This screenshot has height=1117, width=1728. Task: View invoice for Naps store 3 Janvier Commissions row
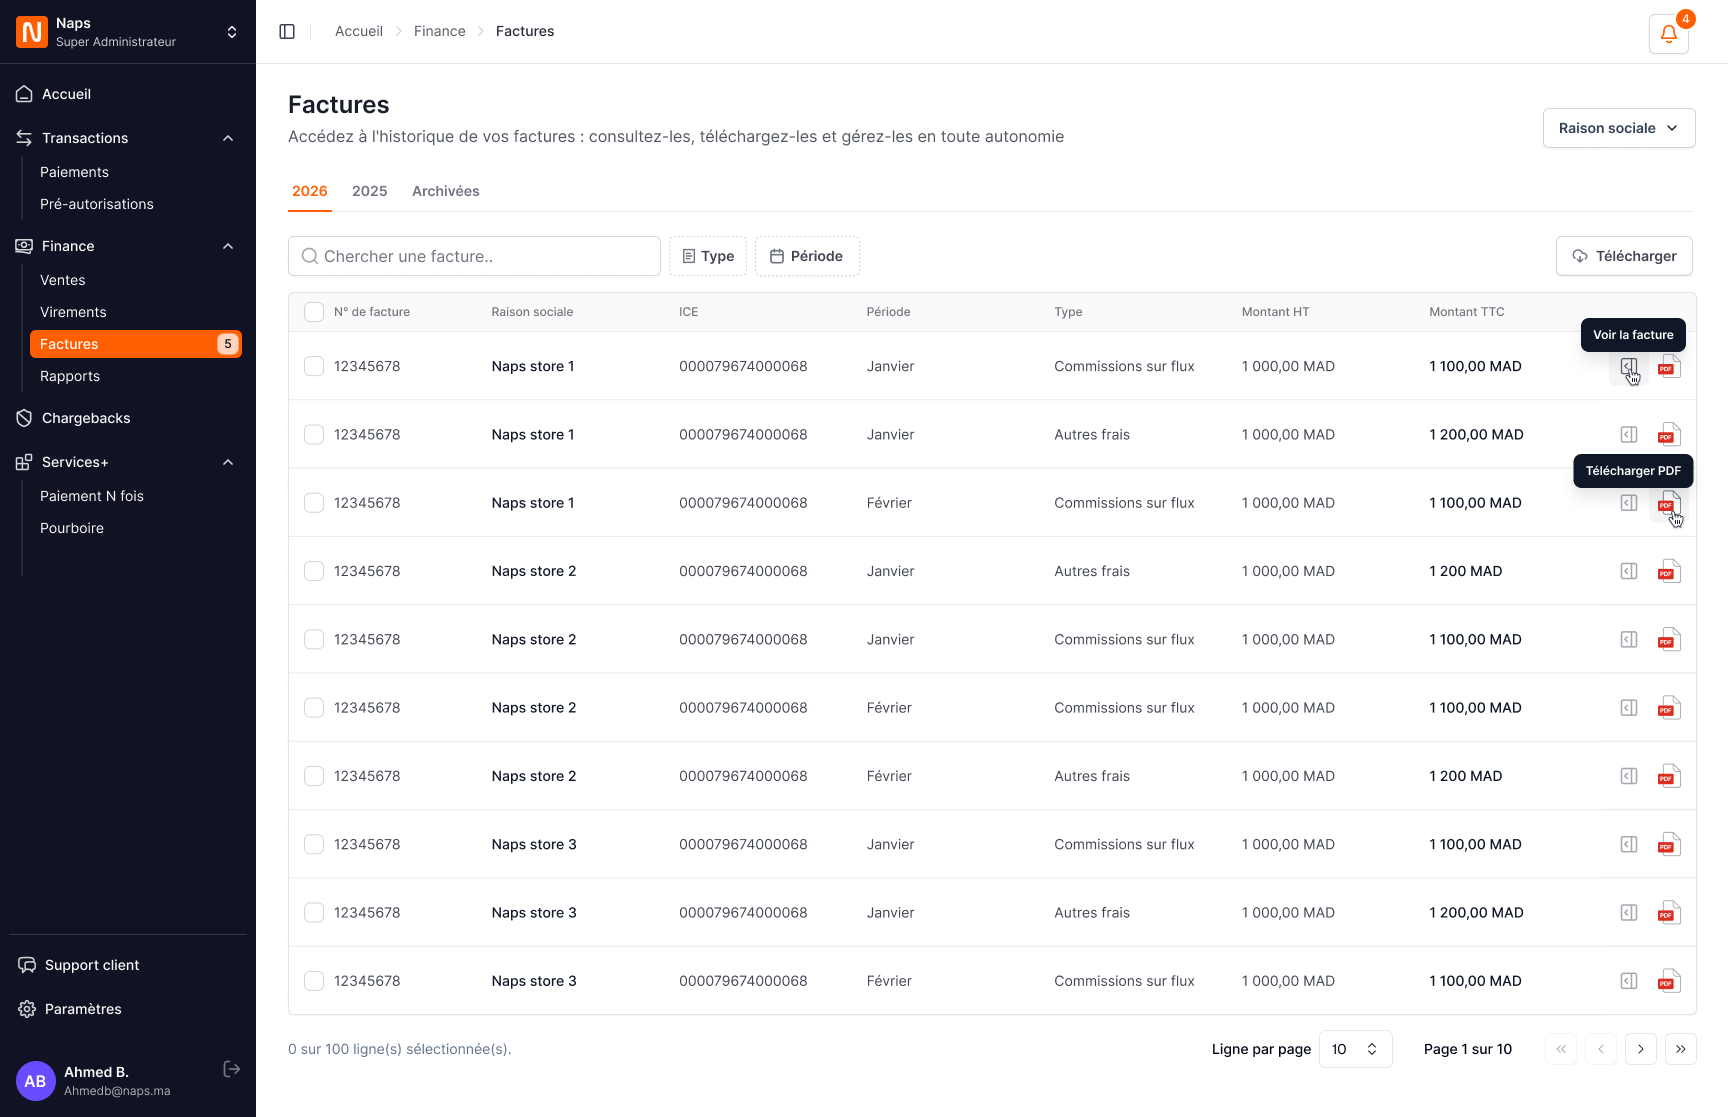click(1629, 844)
